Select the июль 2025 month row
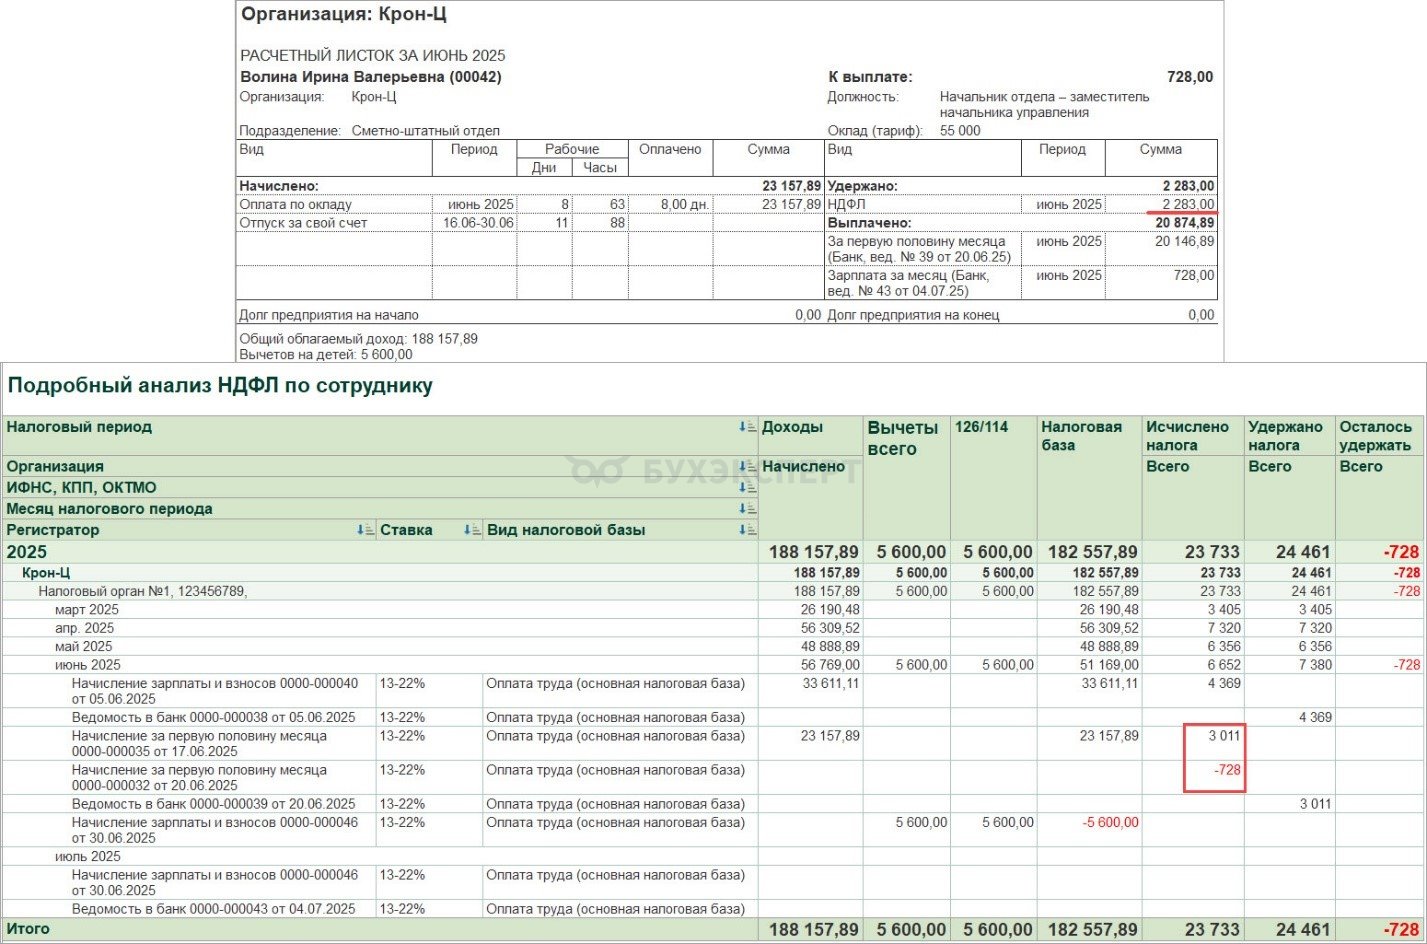 pos(714,856)
